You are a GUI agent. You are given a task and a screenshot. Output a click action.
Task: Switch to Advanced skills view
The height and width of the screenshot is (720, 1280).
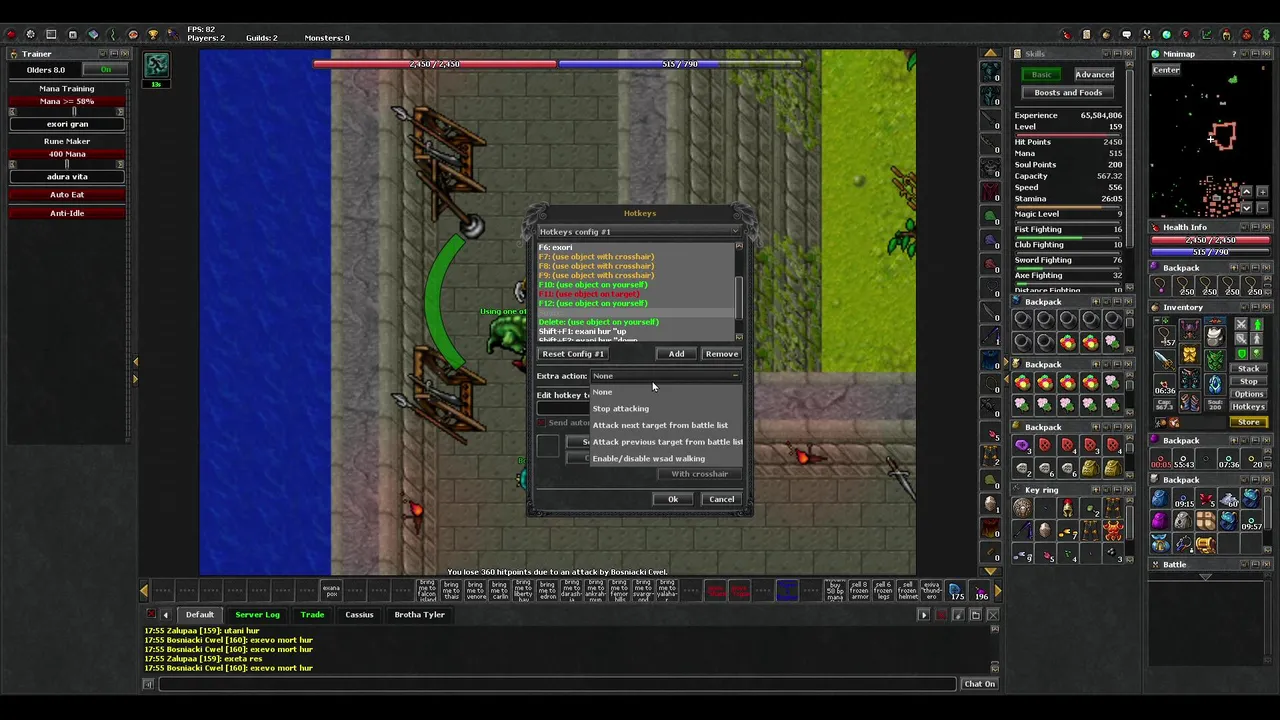[1094, 75]
